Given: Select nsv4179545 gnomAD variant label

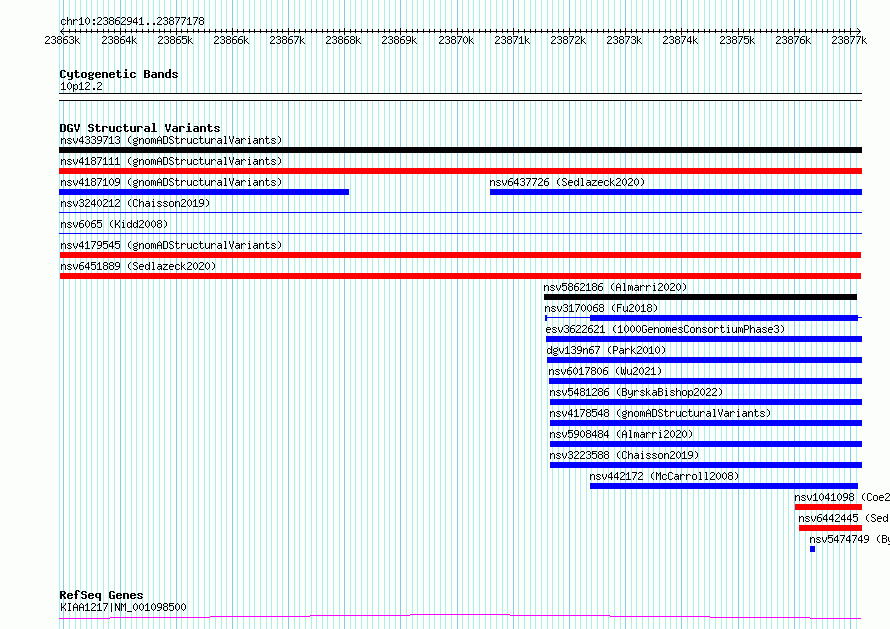Looking at the screenshot, I should (x=171, y=245).
